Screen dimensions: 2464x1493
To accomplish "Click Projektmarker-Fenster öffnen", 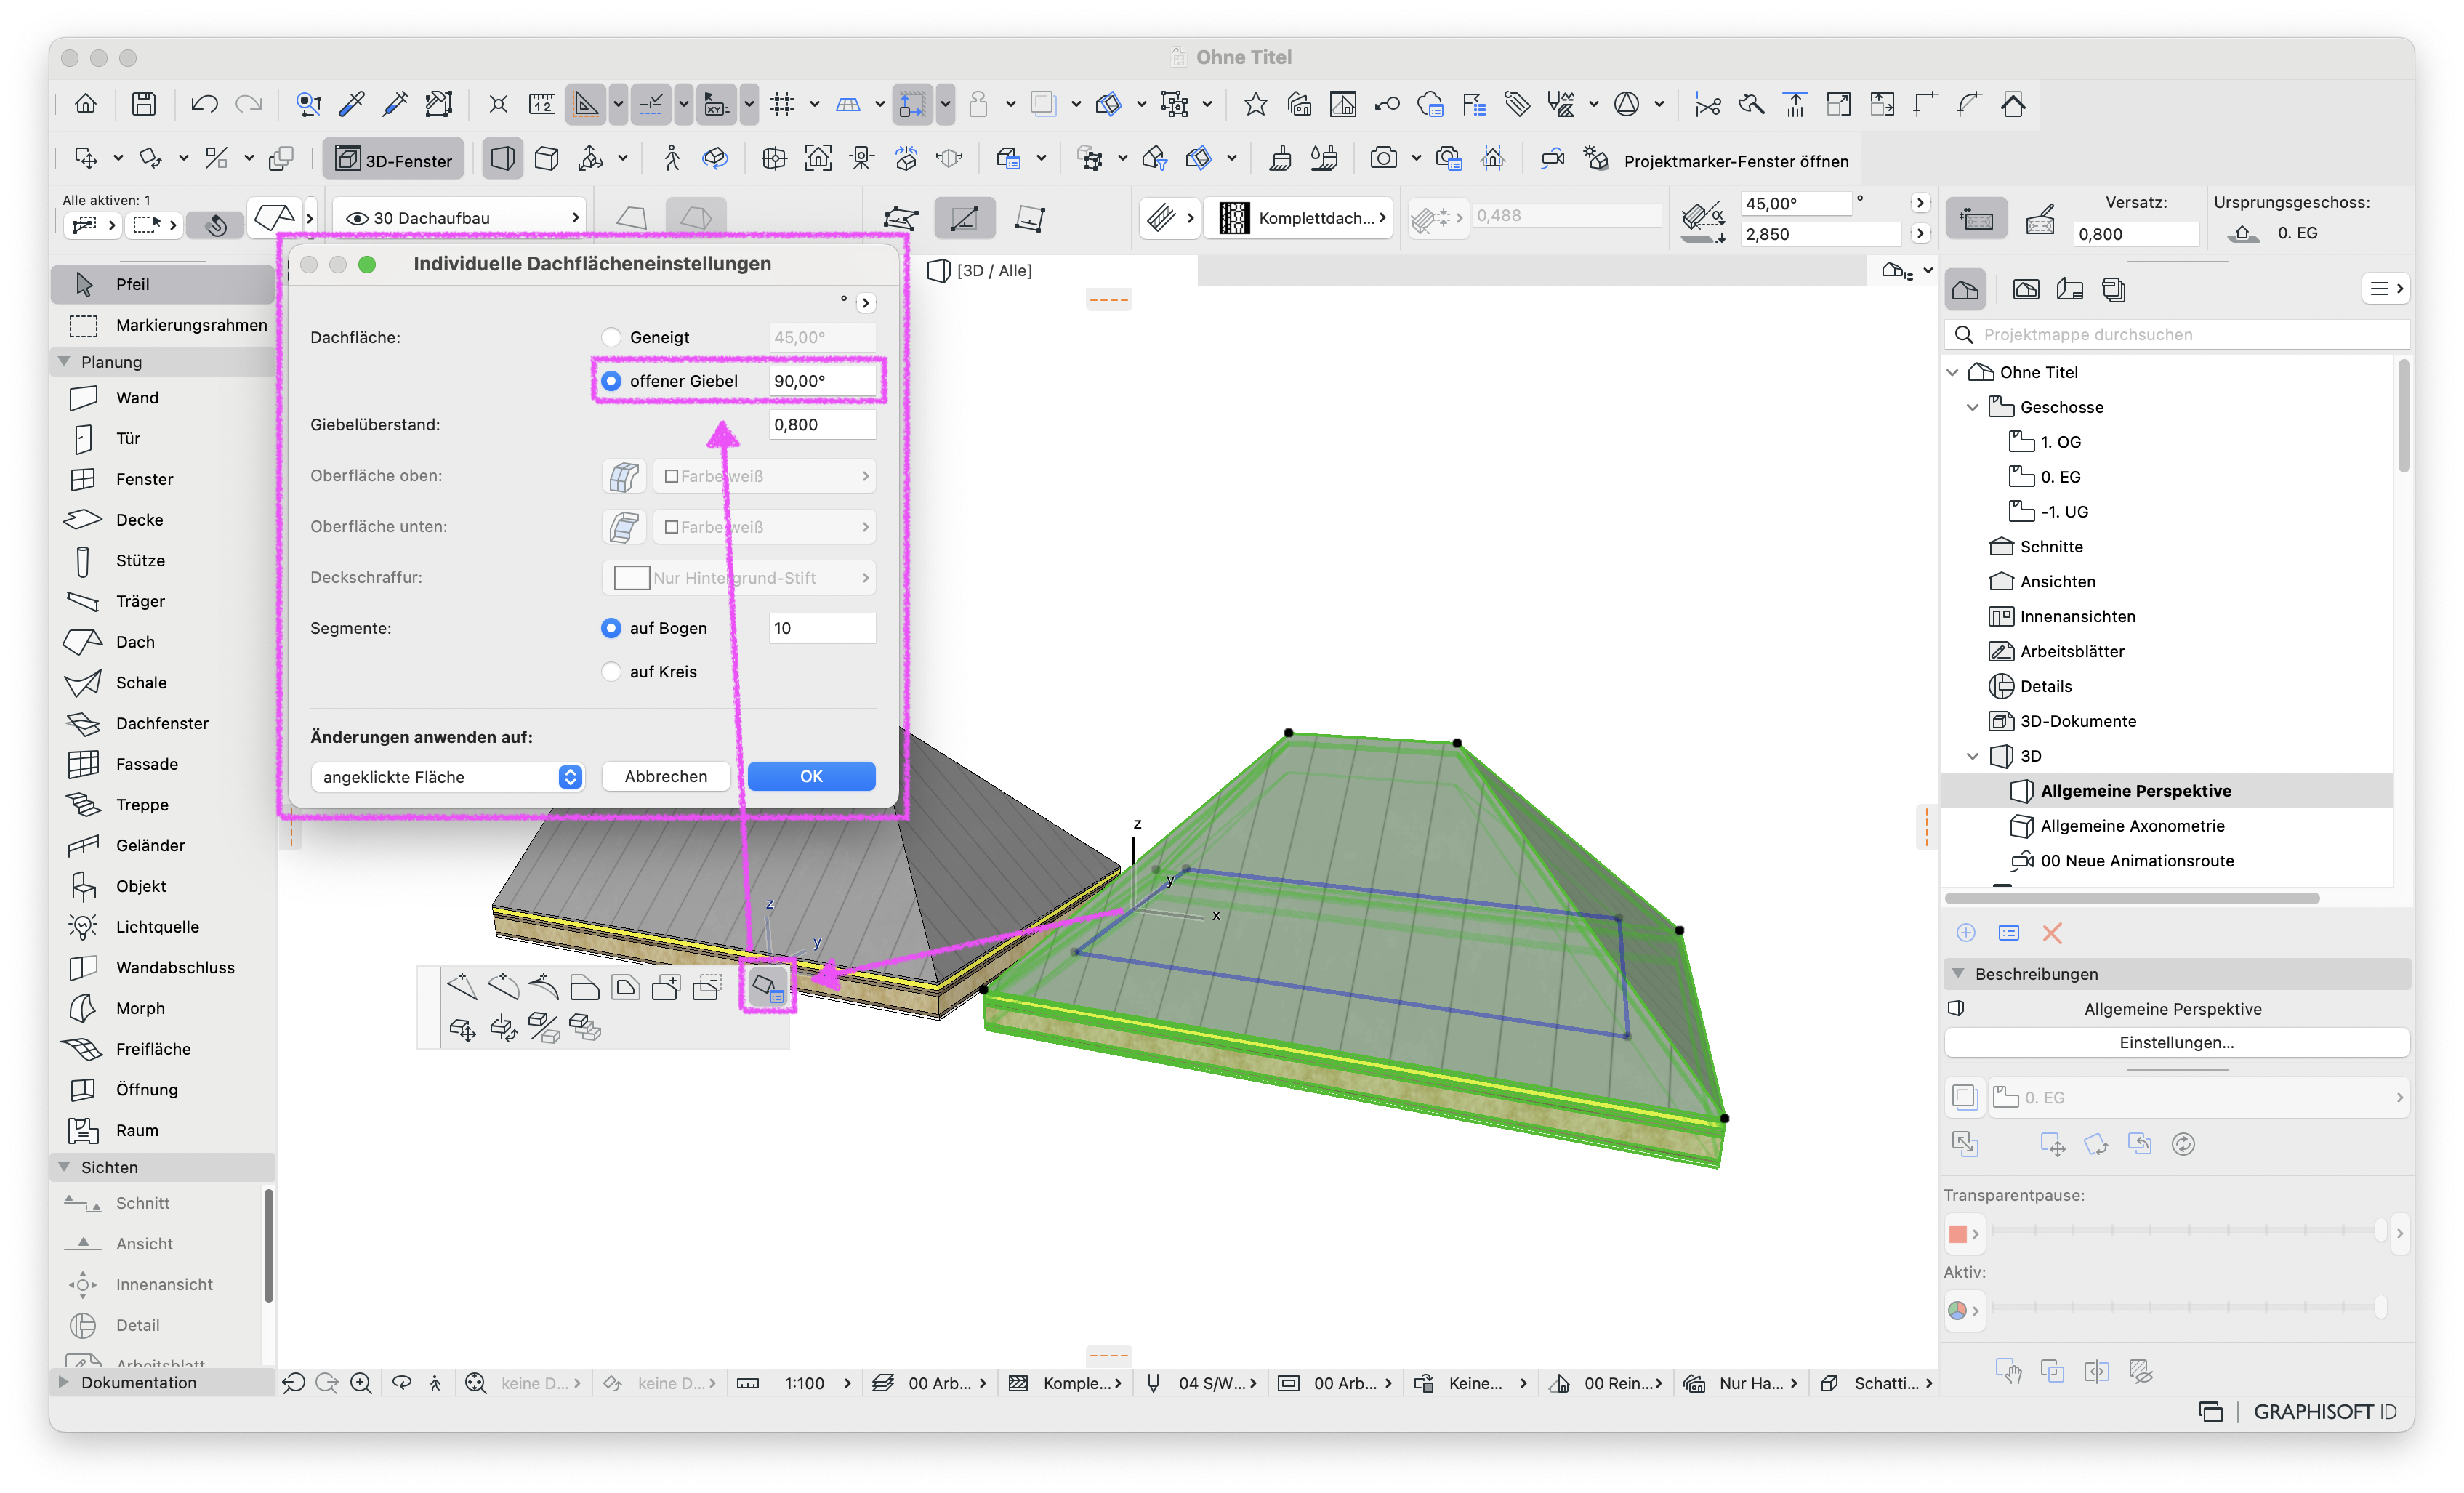I will (x=1736, y=161).
